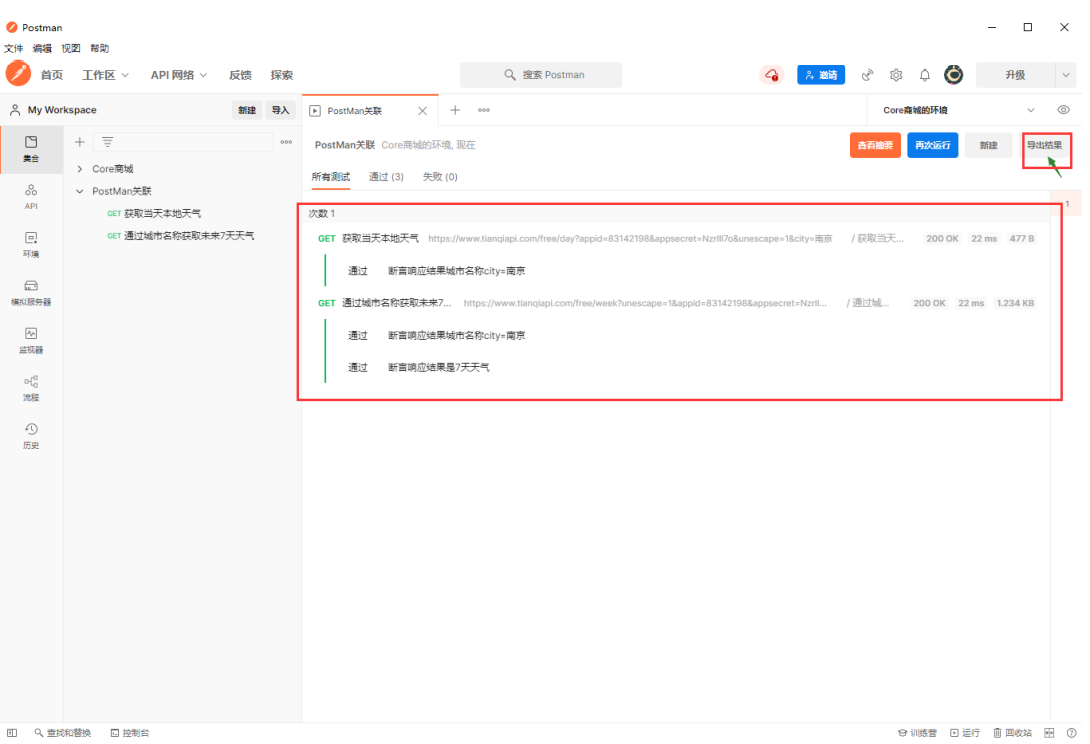Viewport: 1090px width, 744px height.
Task: Open Runner (运行) in status bar
Action: tap(965, 732)
